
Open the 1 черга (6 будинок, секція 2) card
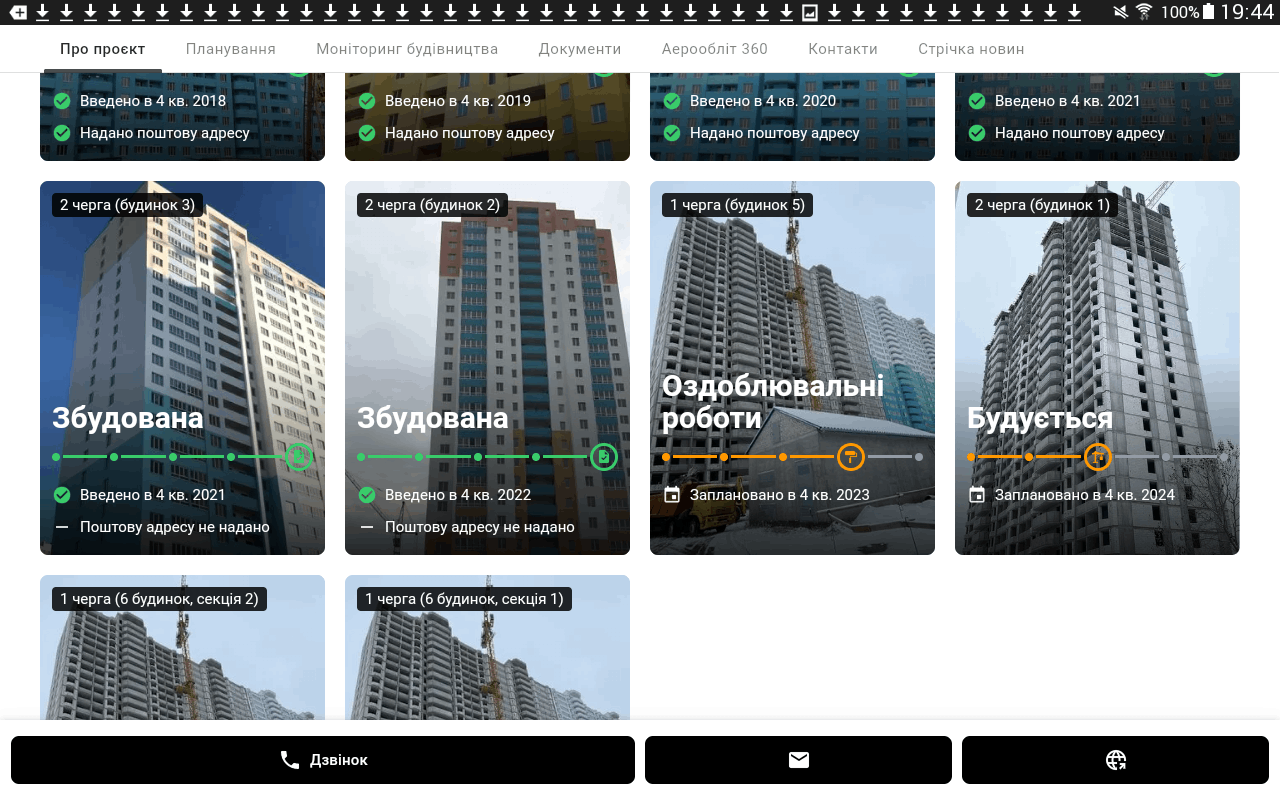click(x=182, y=660)
